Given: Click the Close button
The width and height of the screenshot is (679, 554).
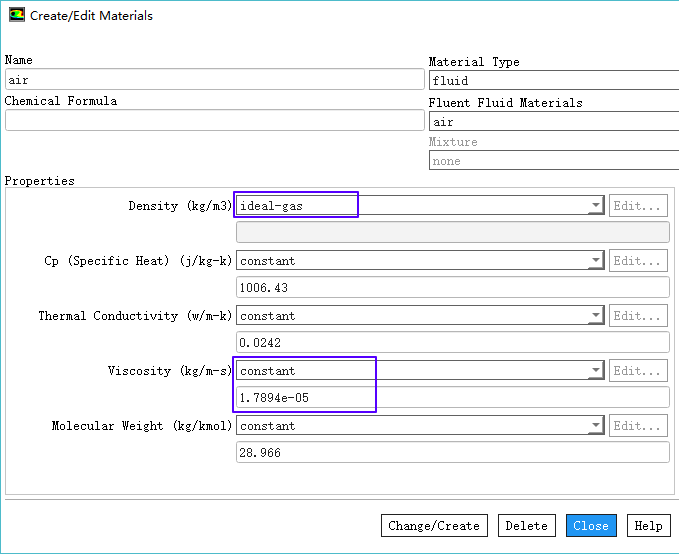Looking at the screenshot, I should (x=591, y=526).
